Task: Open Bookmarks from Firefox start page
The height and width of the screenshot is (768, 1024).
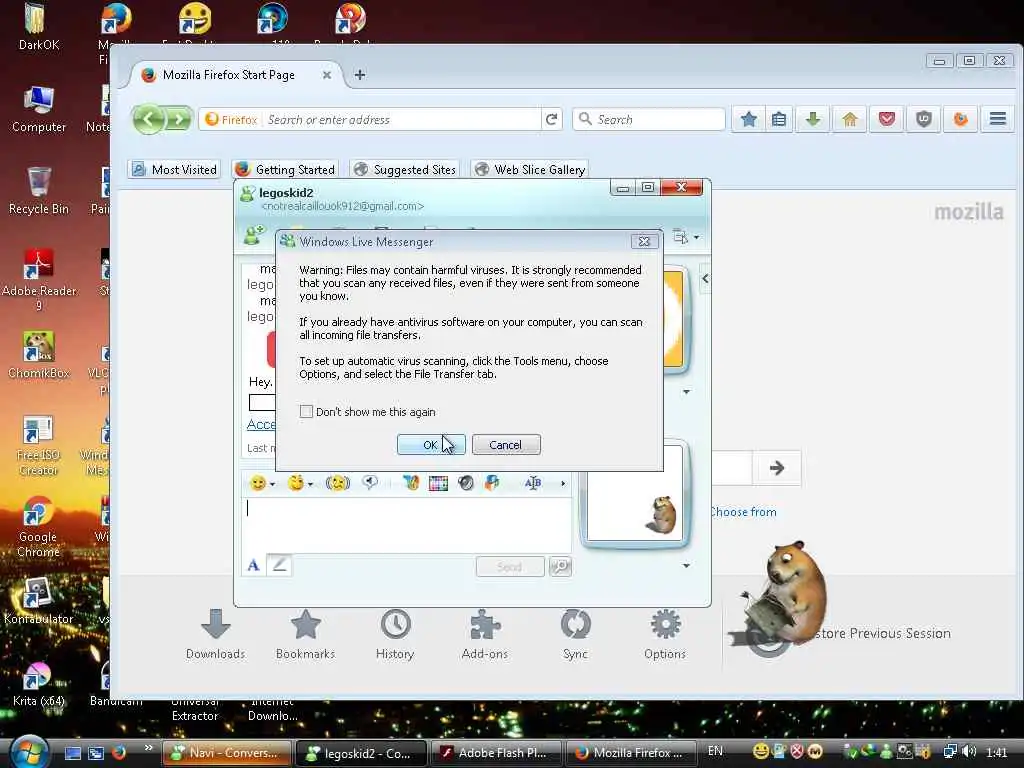Action: [x=305, y=635]
